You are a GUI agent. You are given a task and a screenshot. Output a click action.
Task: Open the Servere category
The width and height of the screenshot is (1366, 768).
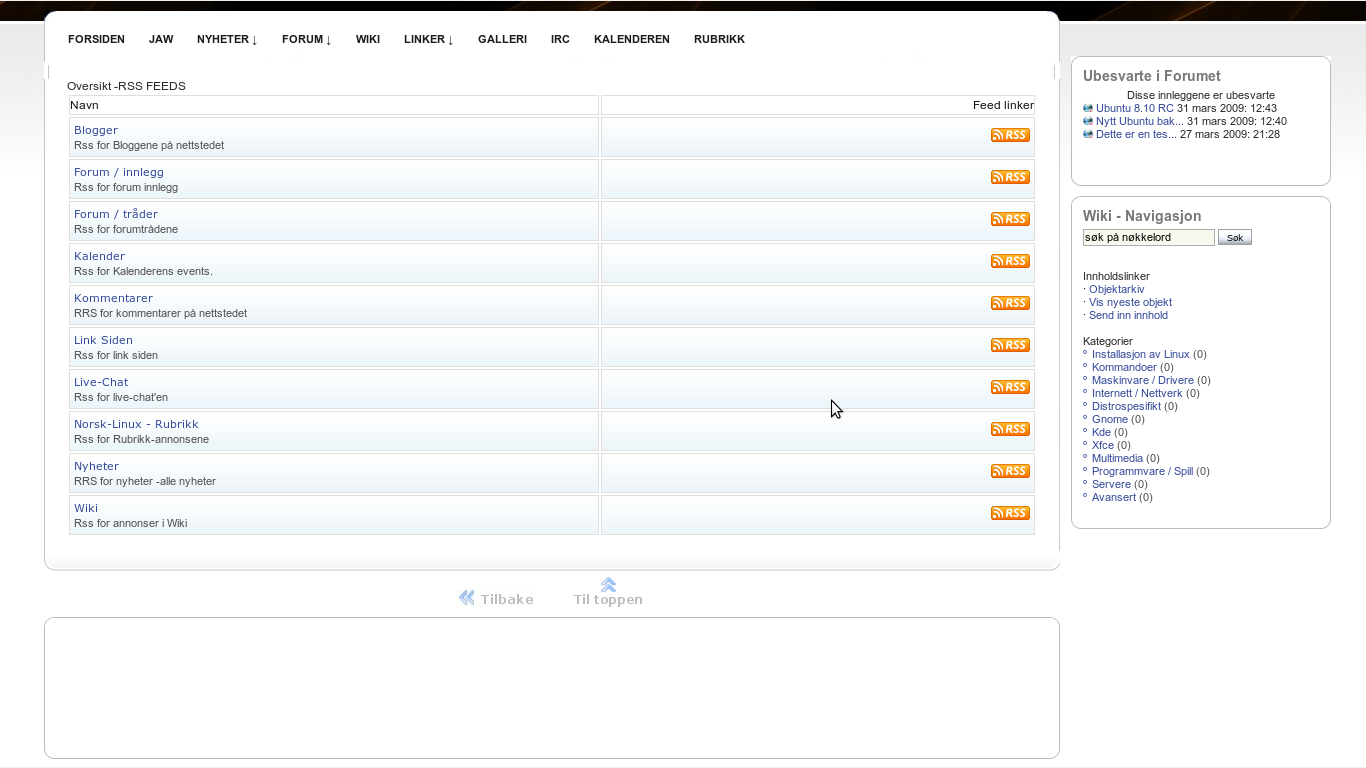point(1111,484)
